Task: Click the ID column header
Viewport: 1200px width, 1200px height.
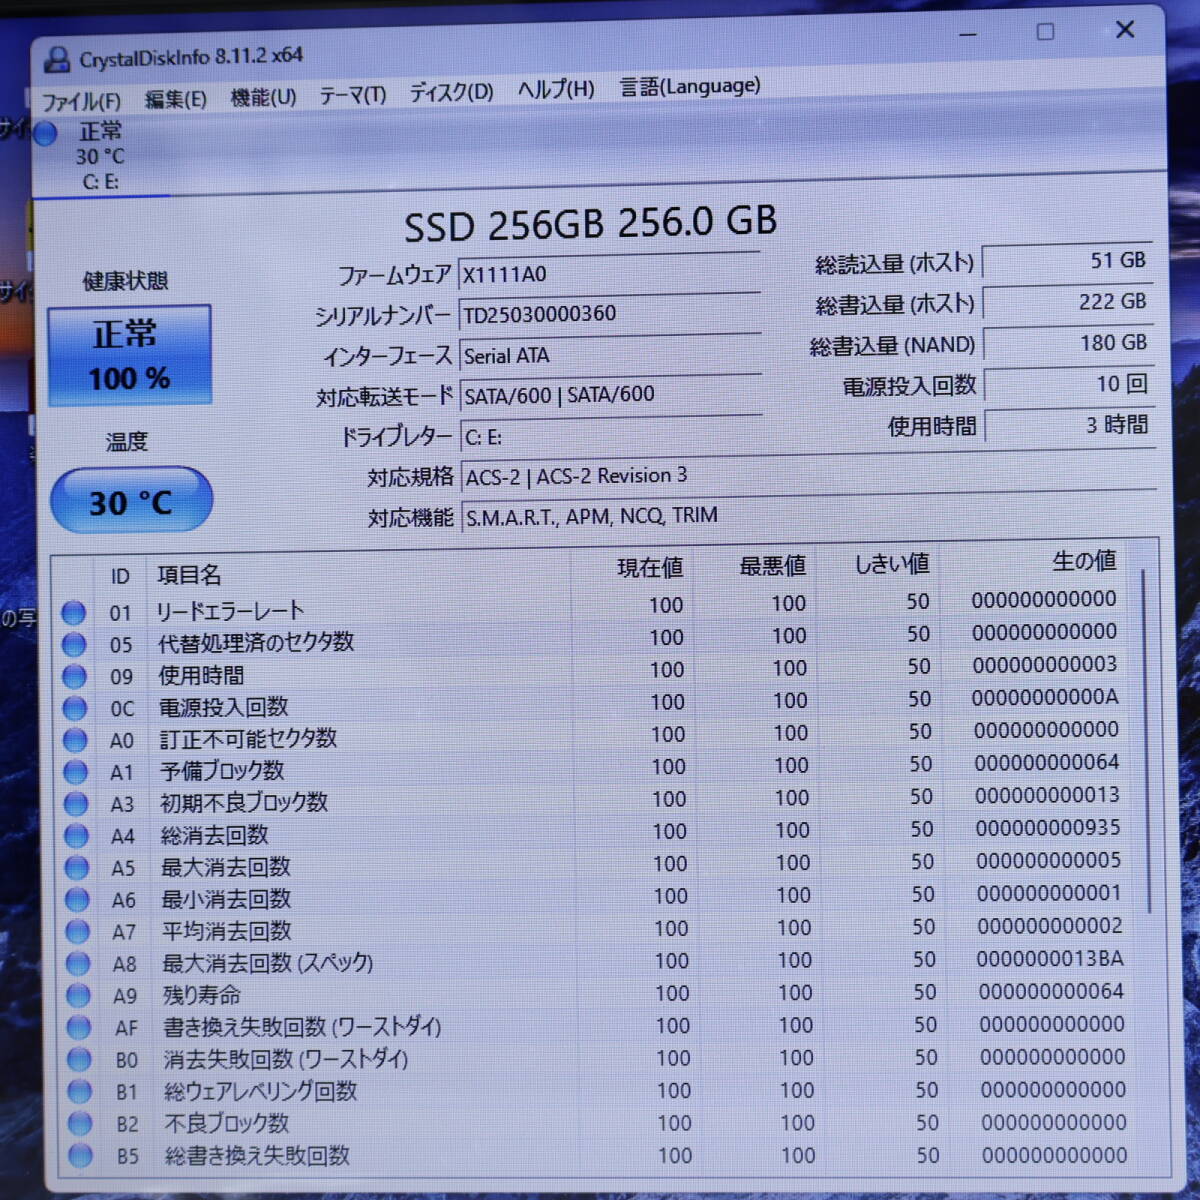Action: tap(120, 576)
